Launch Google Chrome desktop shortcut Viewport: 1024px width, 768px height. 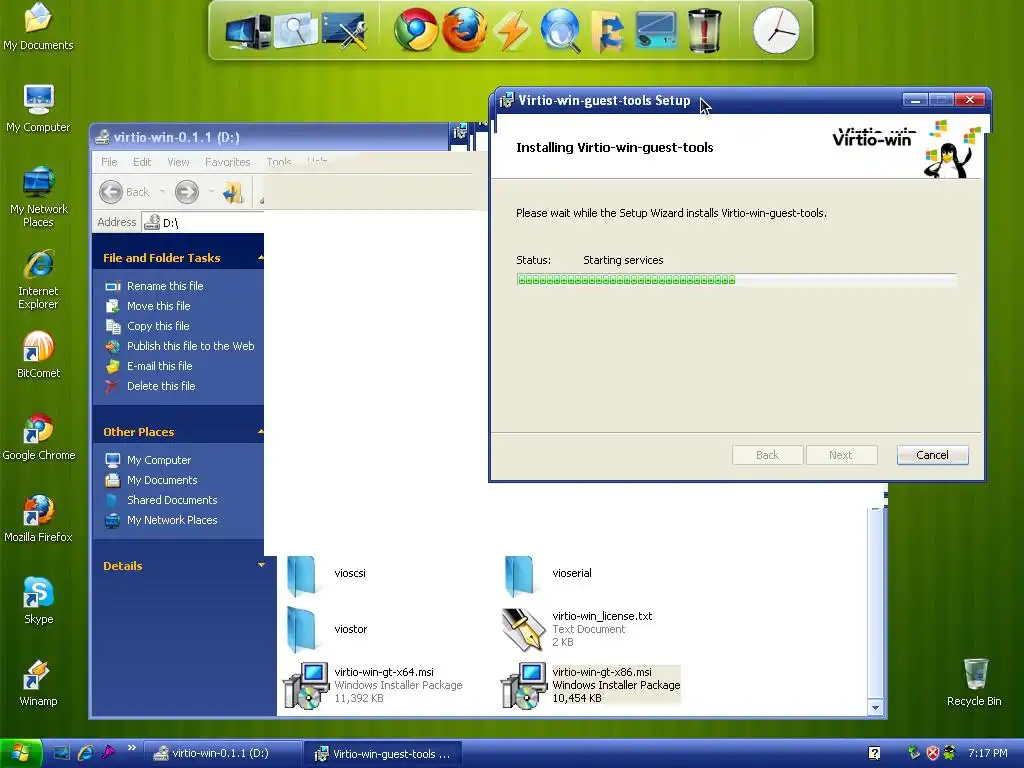38,437
